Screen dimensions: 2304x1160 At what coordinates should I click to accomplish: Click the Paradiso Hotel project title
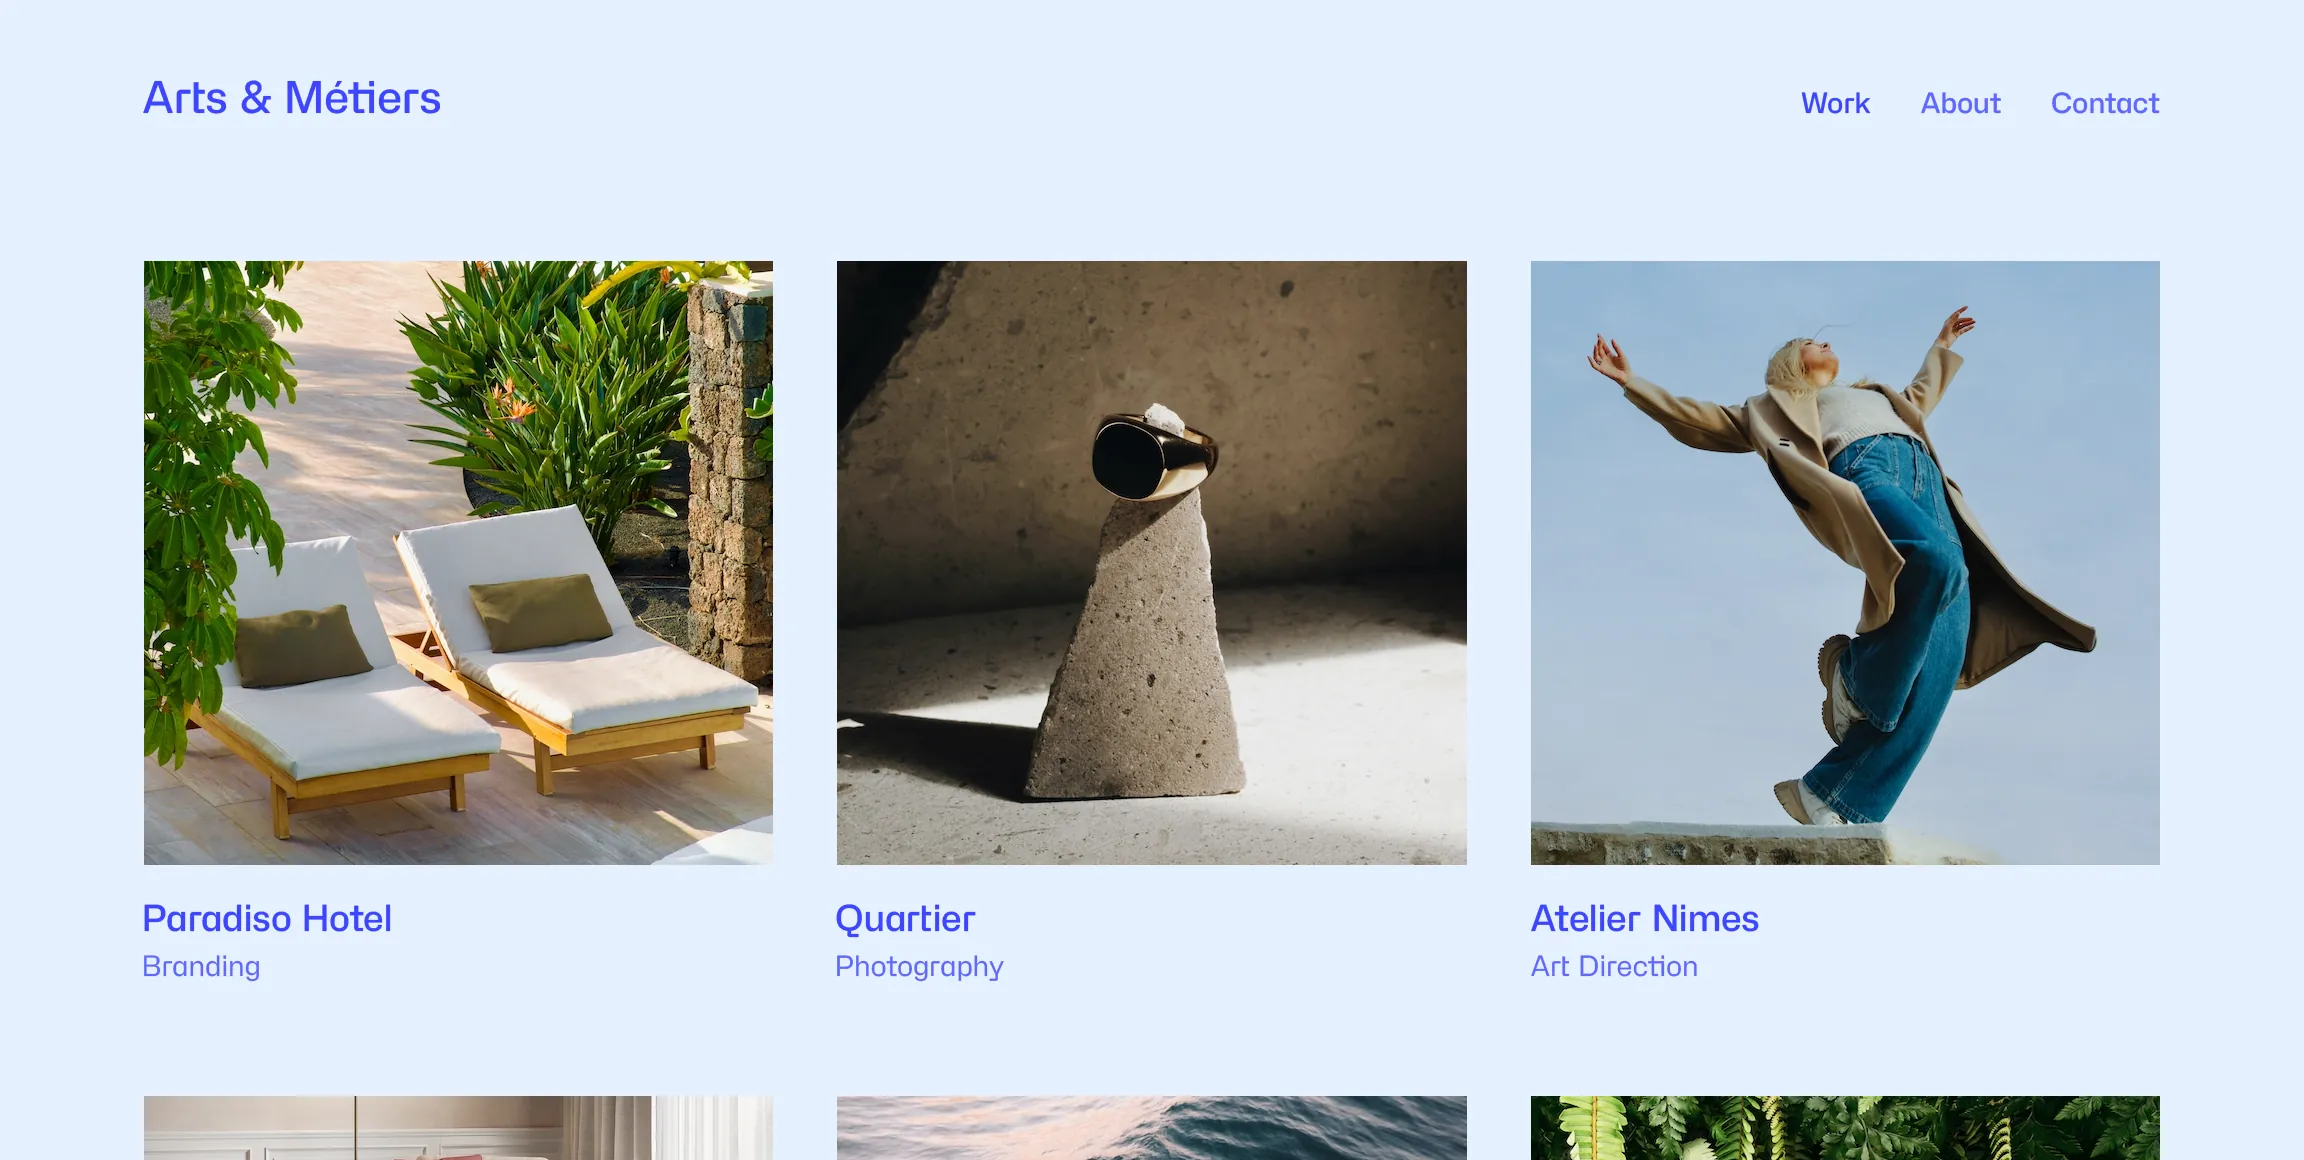pos(267,918)
